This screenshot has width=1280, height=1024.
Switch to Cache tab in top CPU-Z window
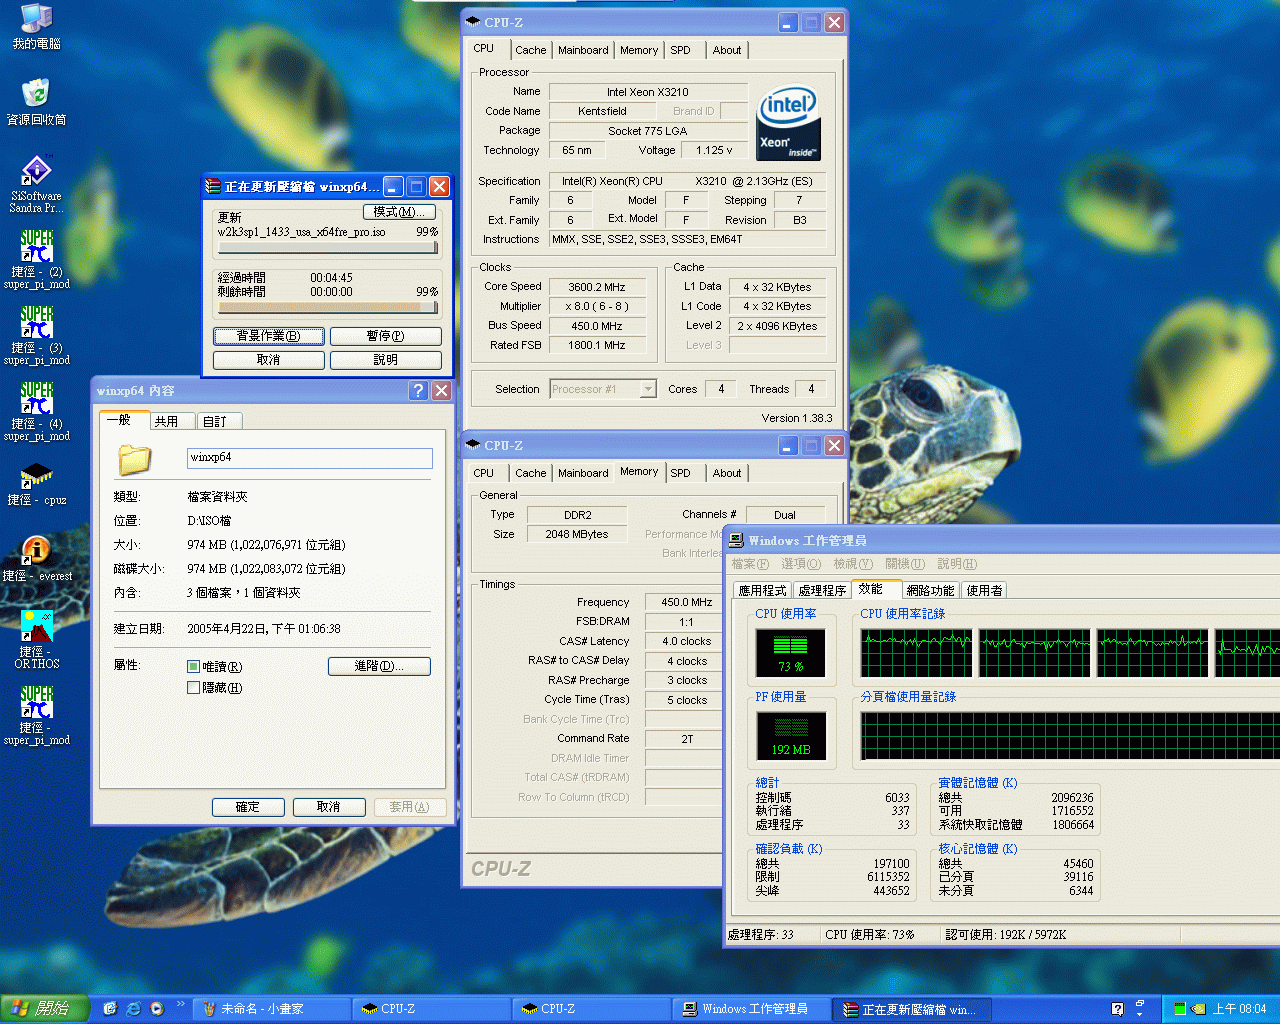coord(531,50)
